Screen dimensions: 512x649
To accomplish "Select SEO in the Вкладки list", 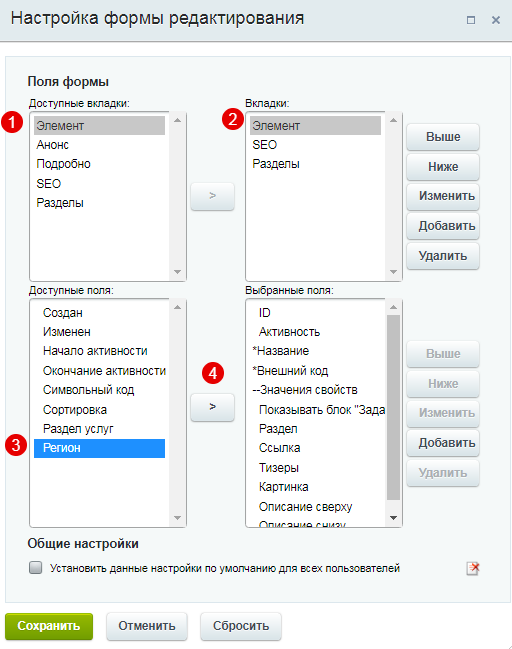I will (315, 145).
